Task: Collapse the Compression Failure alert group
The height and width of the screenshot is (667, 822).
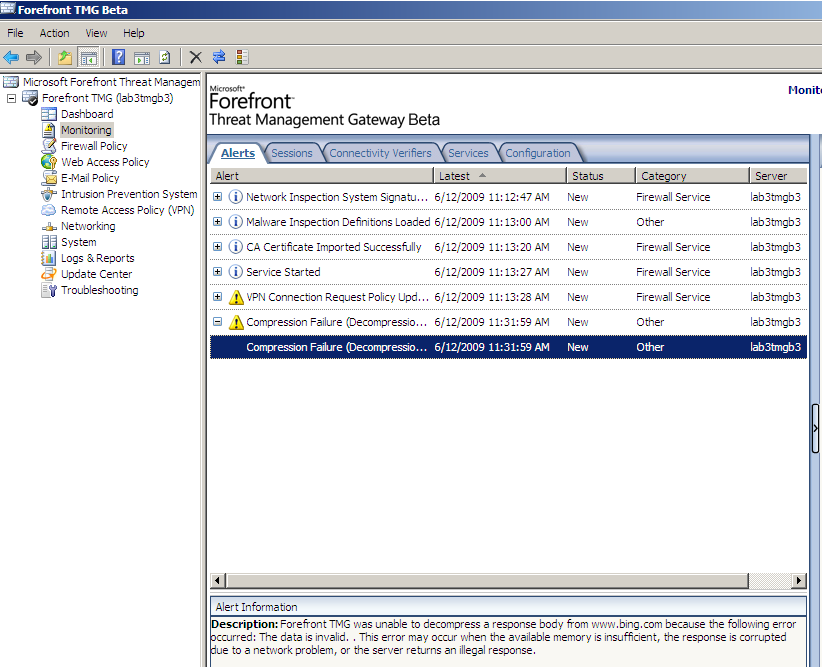Action: pos(218,322)
